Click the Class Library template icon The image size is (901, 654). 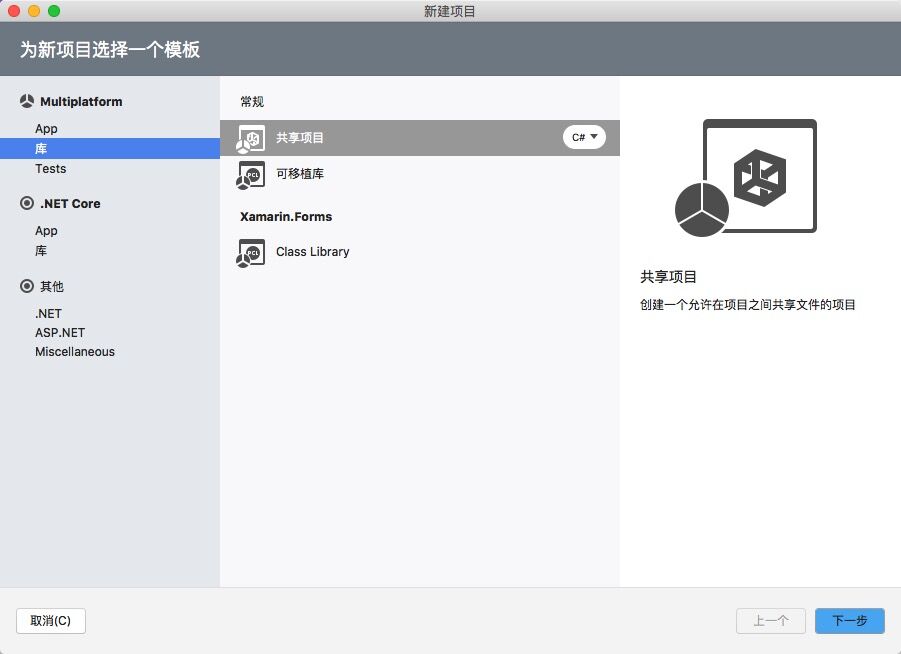click(251, 253)
